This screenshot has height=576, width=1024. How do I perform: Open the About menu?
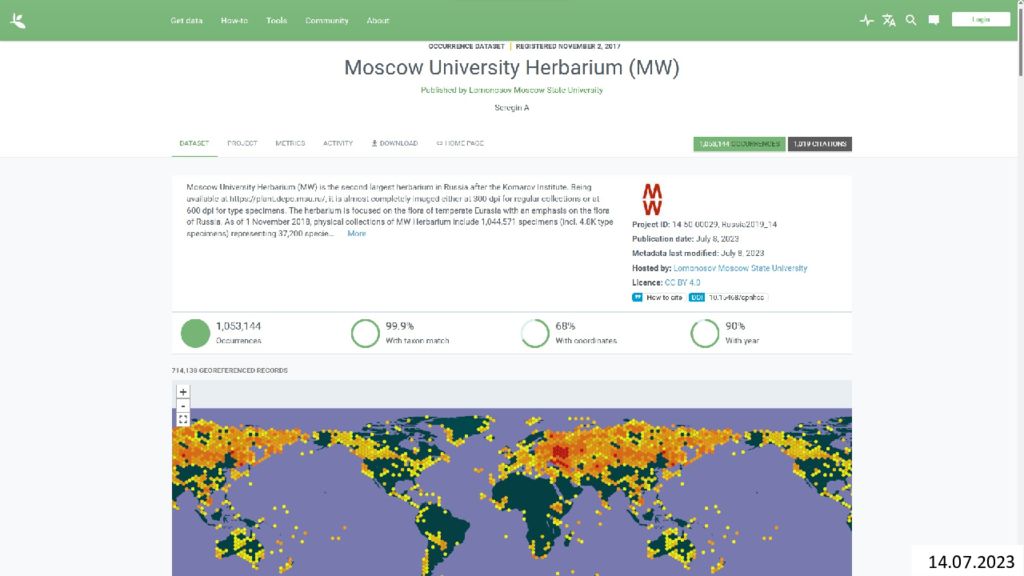pyautogui.click(x=378, y=21)
